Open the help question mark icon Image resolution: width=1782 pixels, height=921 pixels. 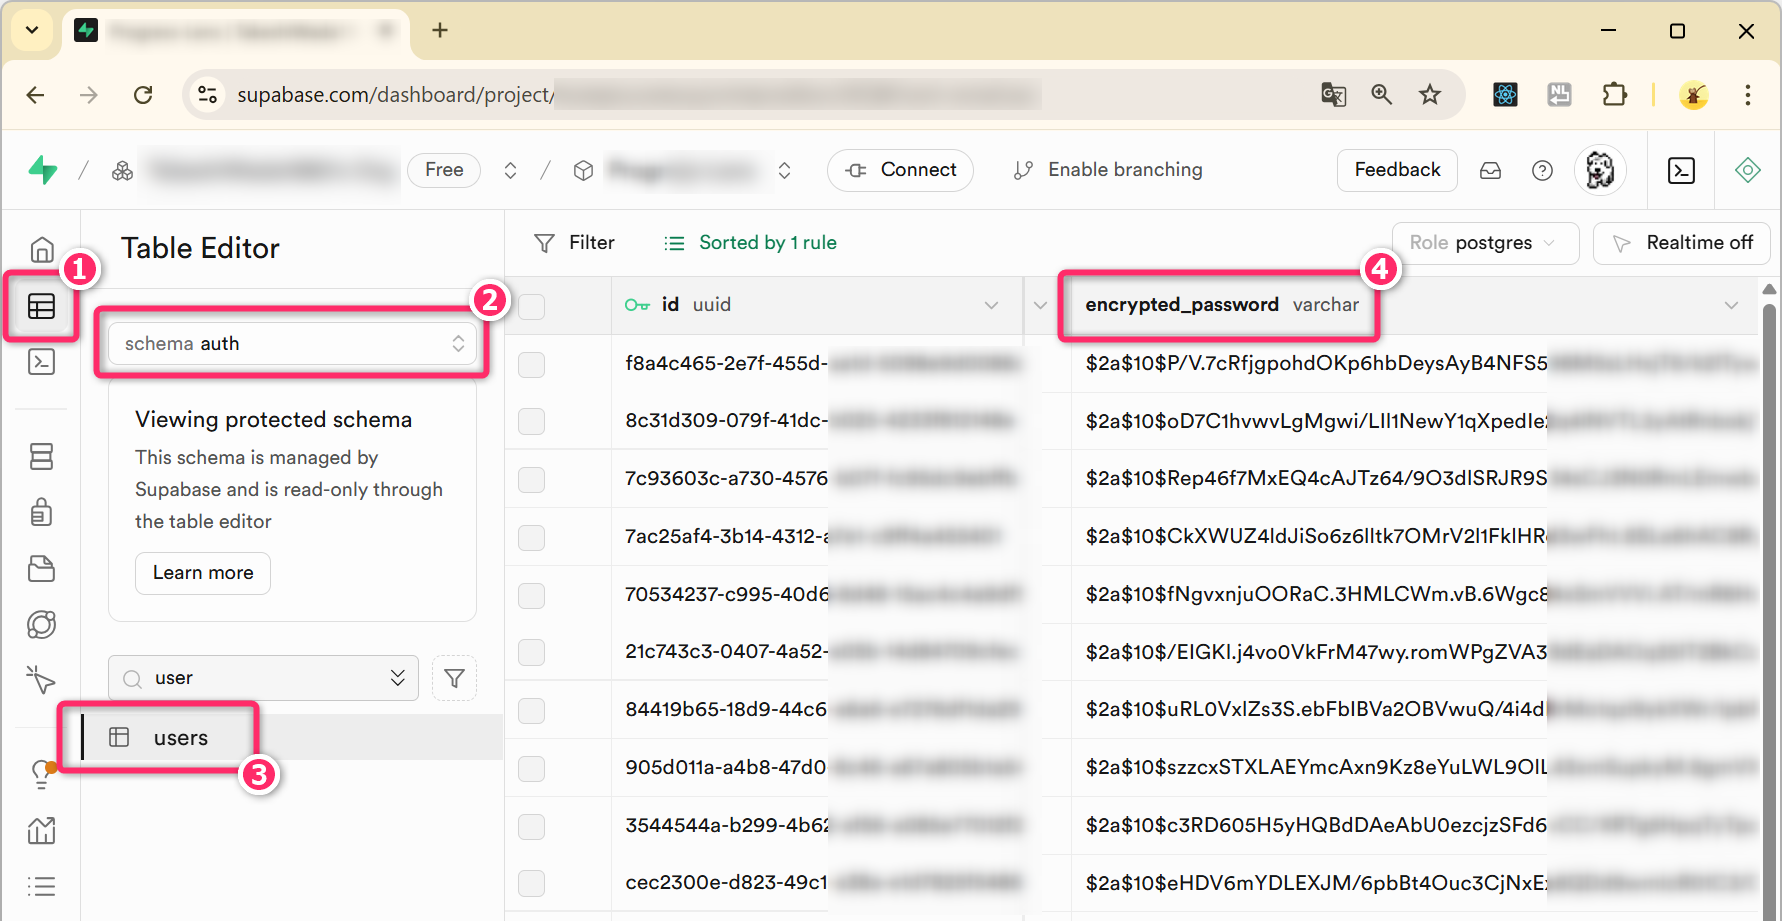tap(1542, 171)
